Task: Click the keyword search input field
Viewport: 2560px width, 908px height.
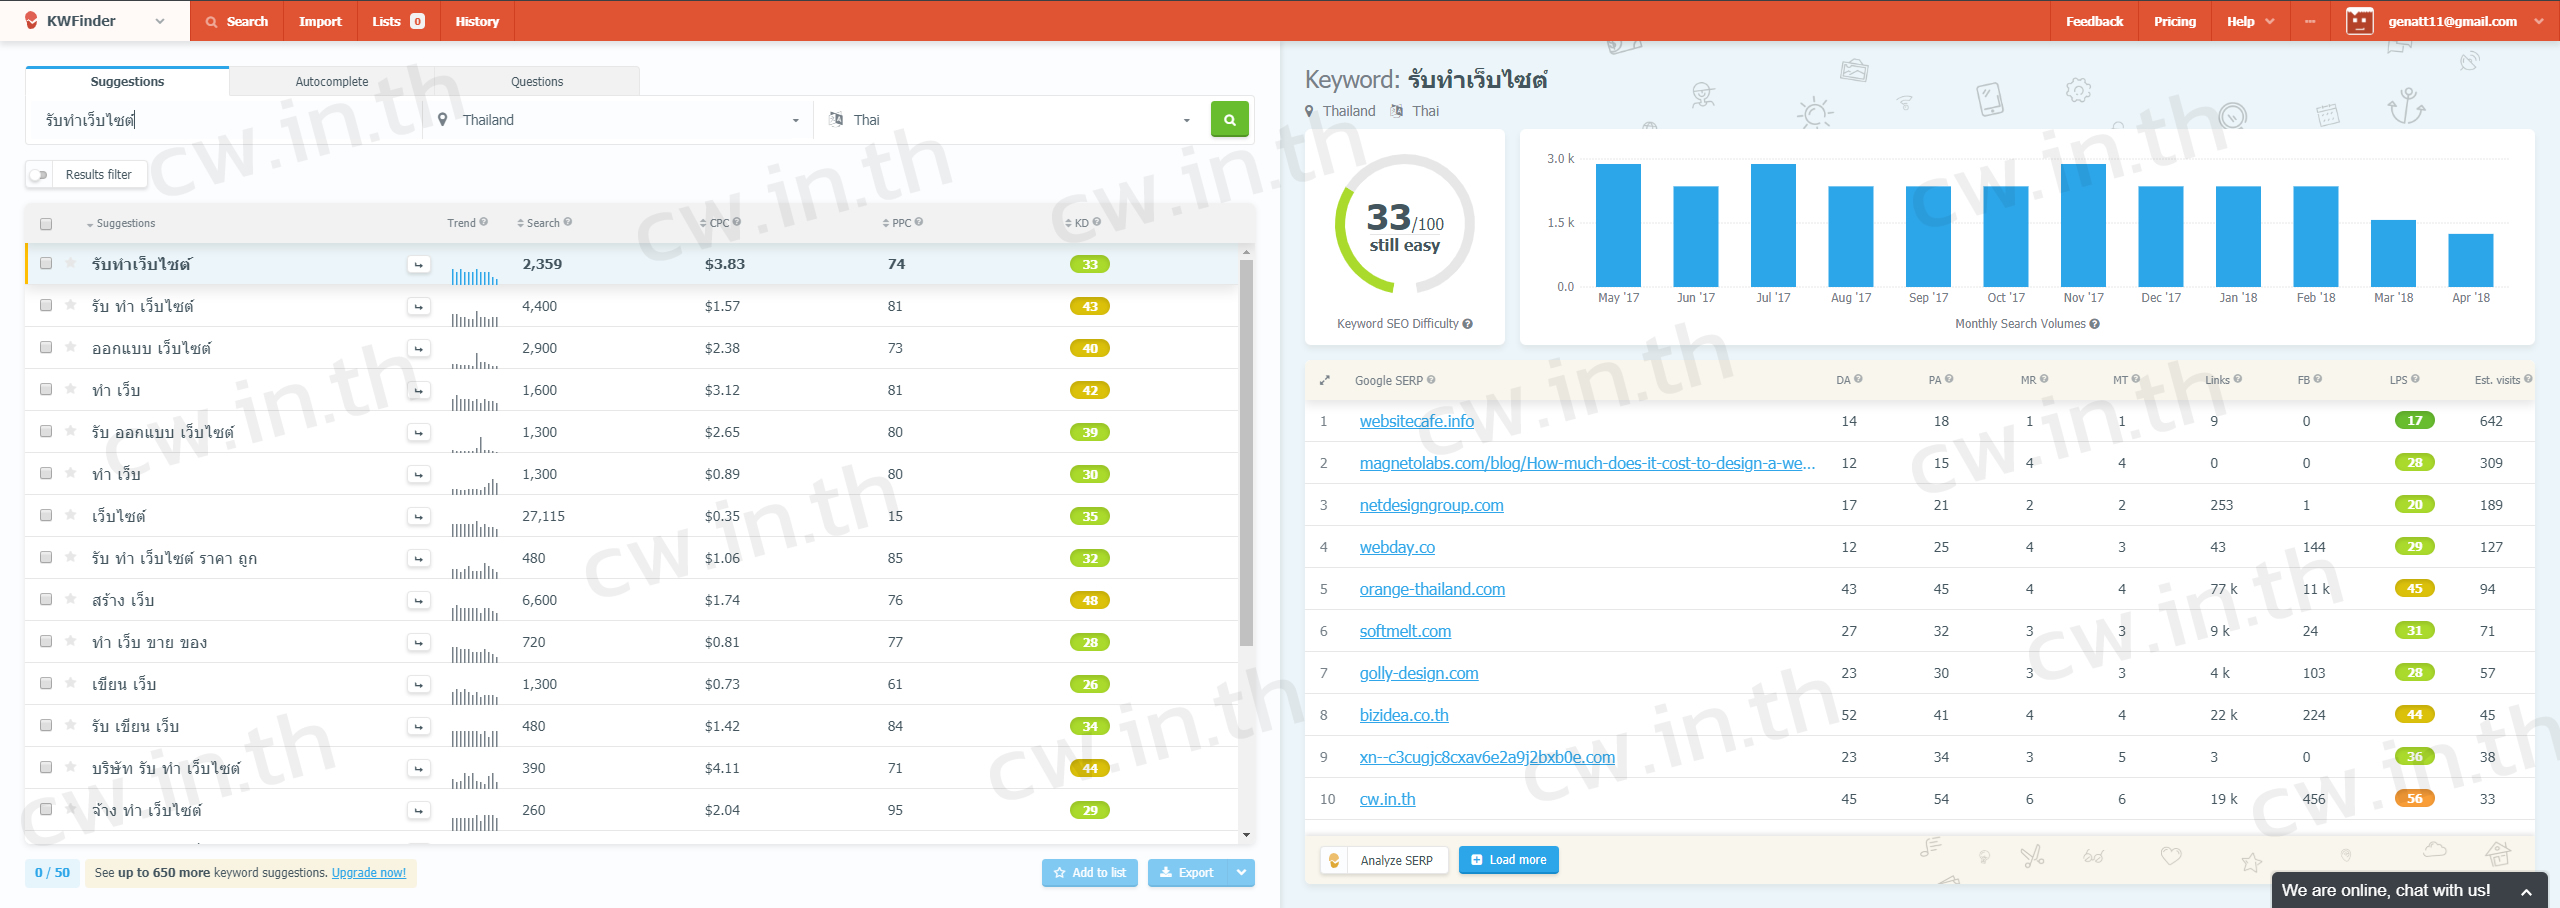Action: 230,120
